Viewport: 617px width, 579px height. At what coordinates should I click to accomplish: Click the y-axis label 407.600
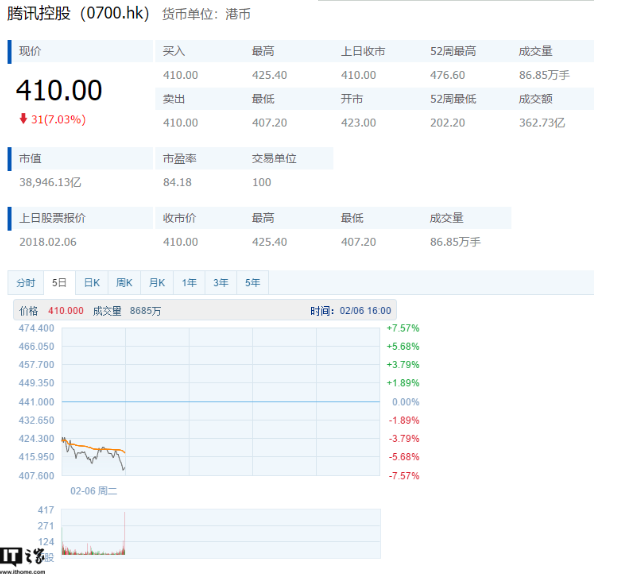pyautogui.click(x=36, y=475)
